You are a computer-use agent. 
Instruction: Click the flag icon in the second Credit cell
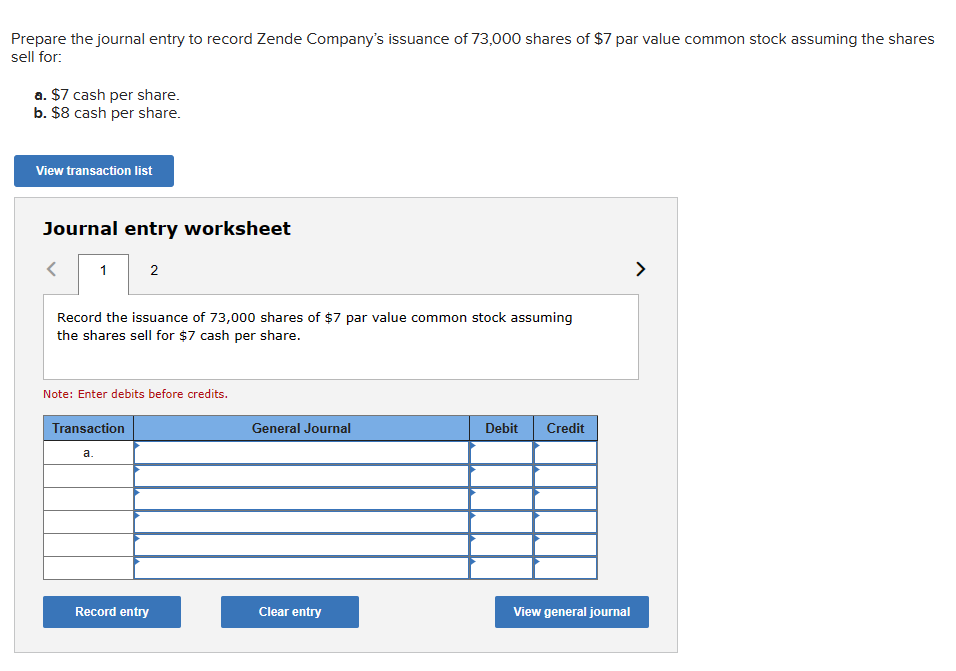537,470
